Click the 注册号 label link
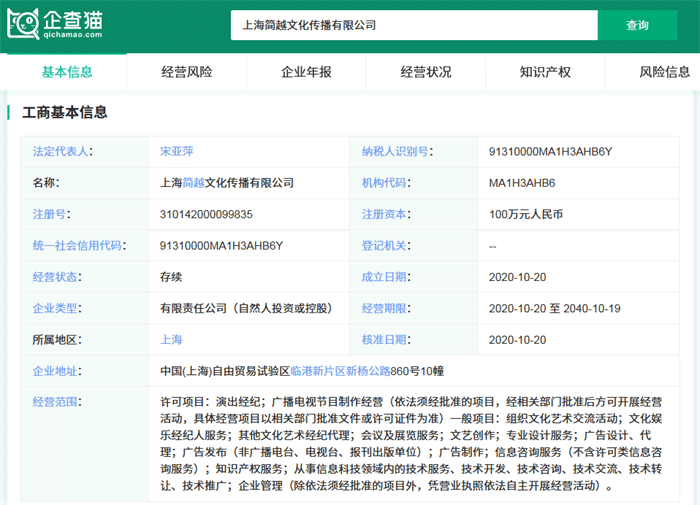 49,214
